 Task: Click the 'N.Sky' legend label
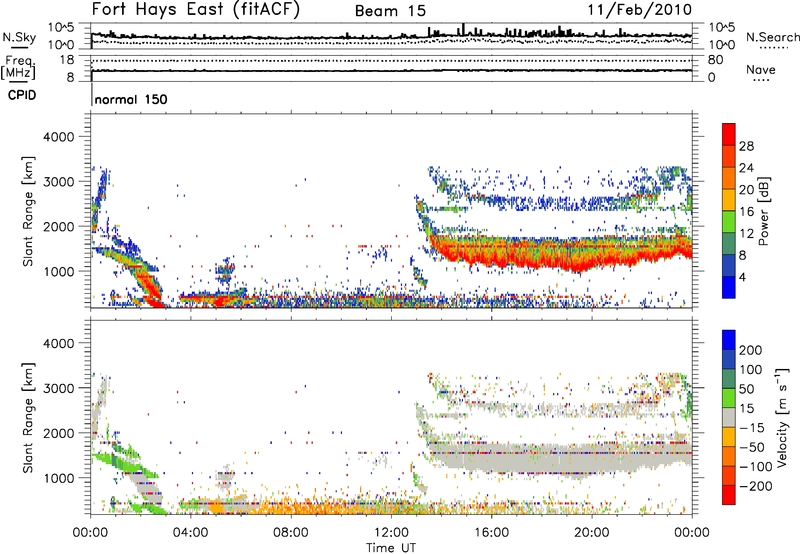[19, 37]
